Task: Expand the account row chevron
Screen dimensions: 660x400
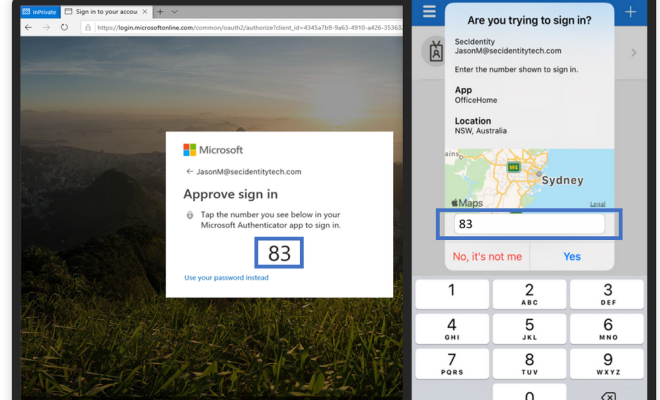Action: (x=633, y=53)
